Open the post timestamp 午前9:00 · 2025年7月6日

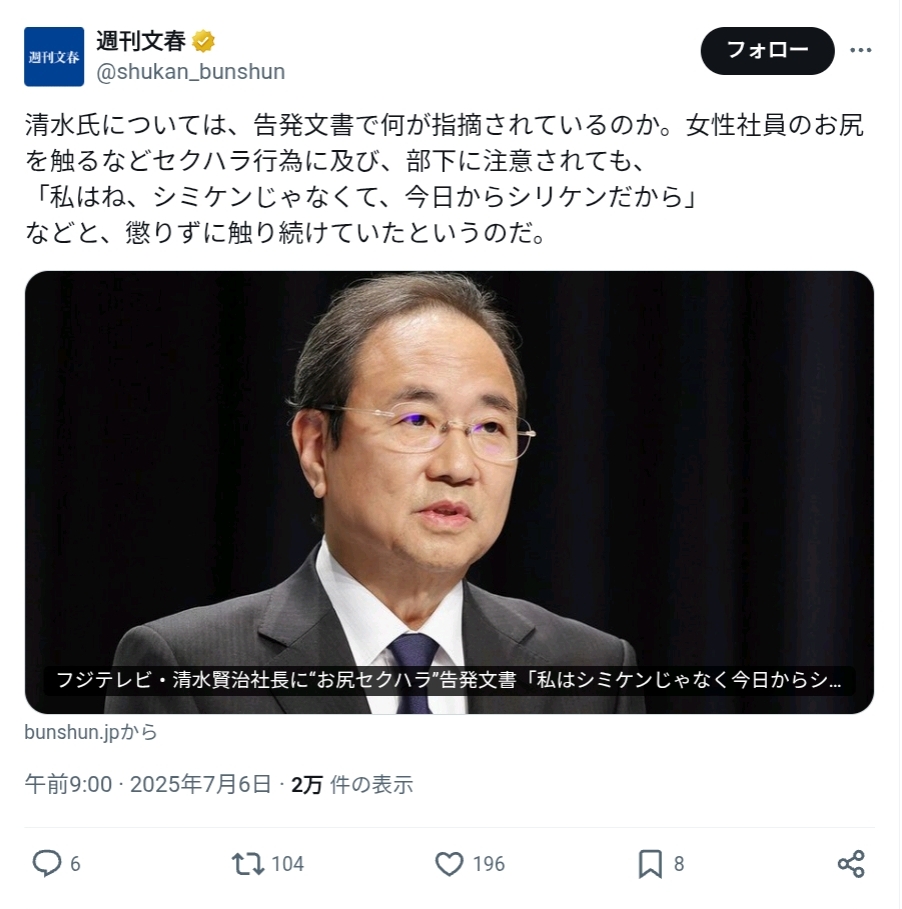pyautogui.click(x=148, y=784)
